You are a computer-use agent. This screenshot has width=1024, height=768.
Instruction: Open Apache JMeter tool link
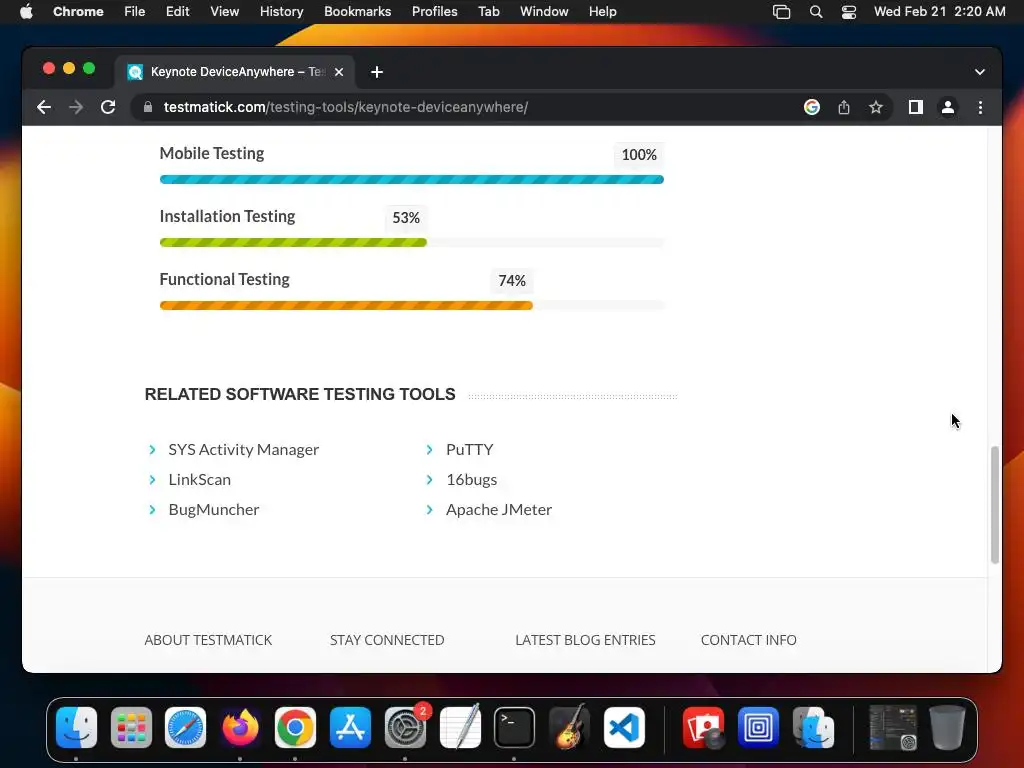coord(499,509)
